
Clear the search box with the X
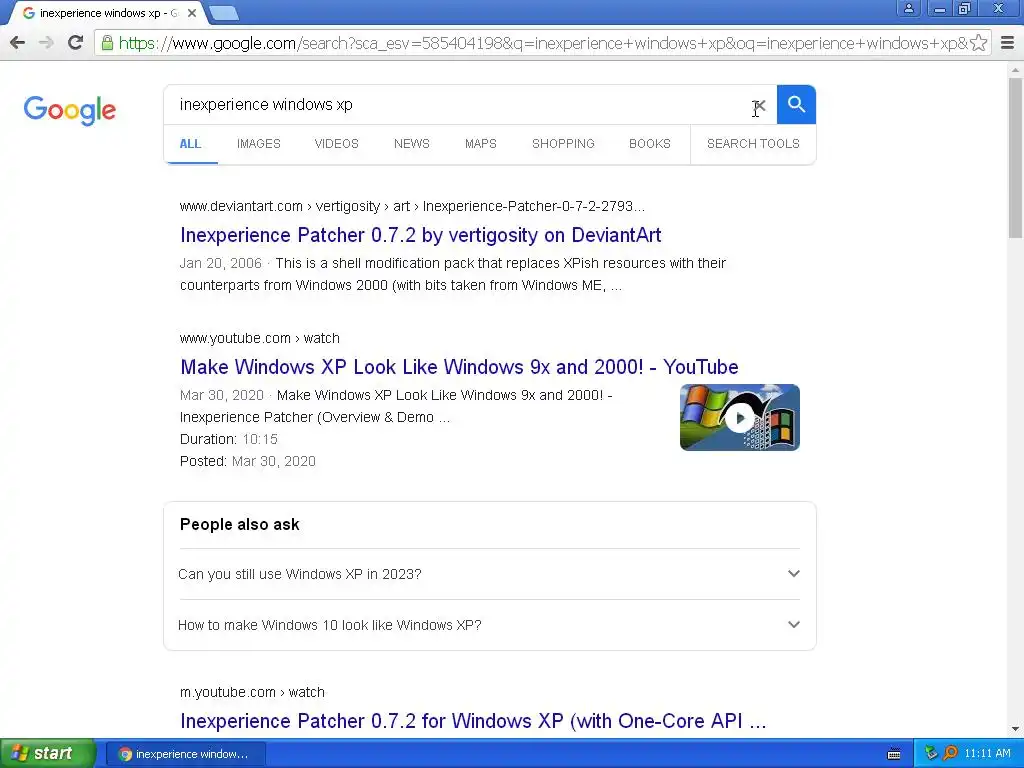[x=758, y=105]
